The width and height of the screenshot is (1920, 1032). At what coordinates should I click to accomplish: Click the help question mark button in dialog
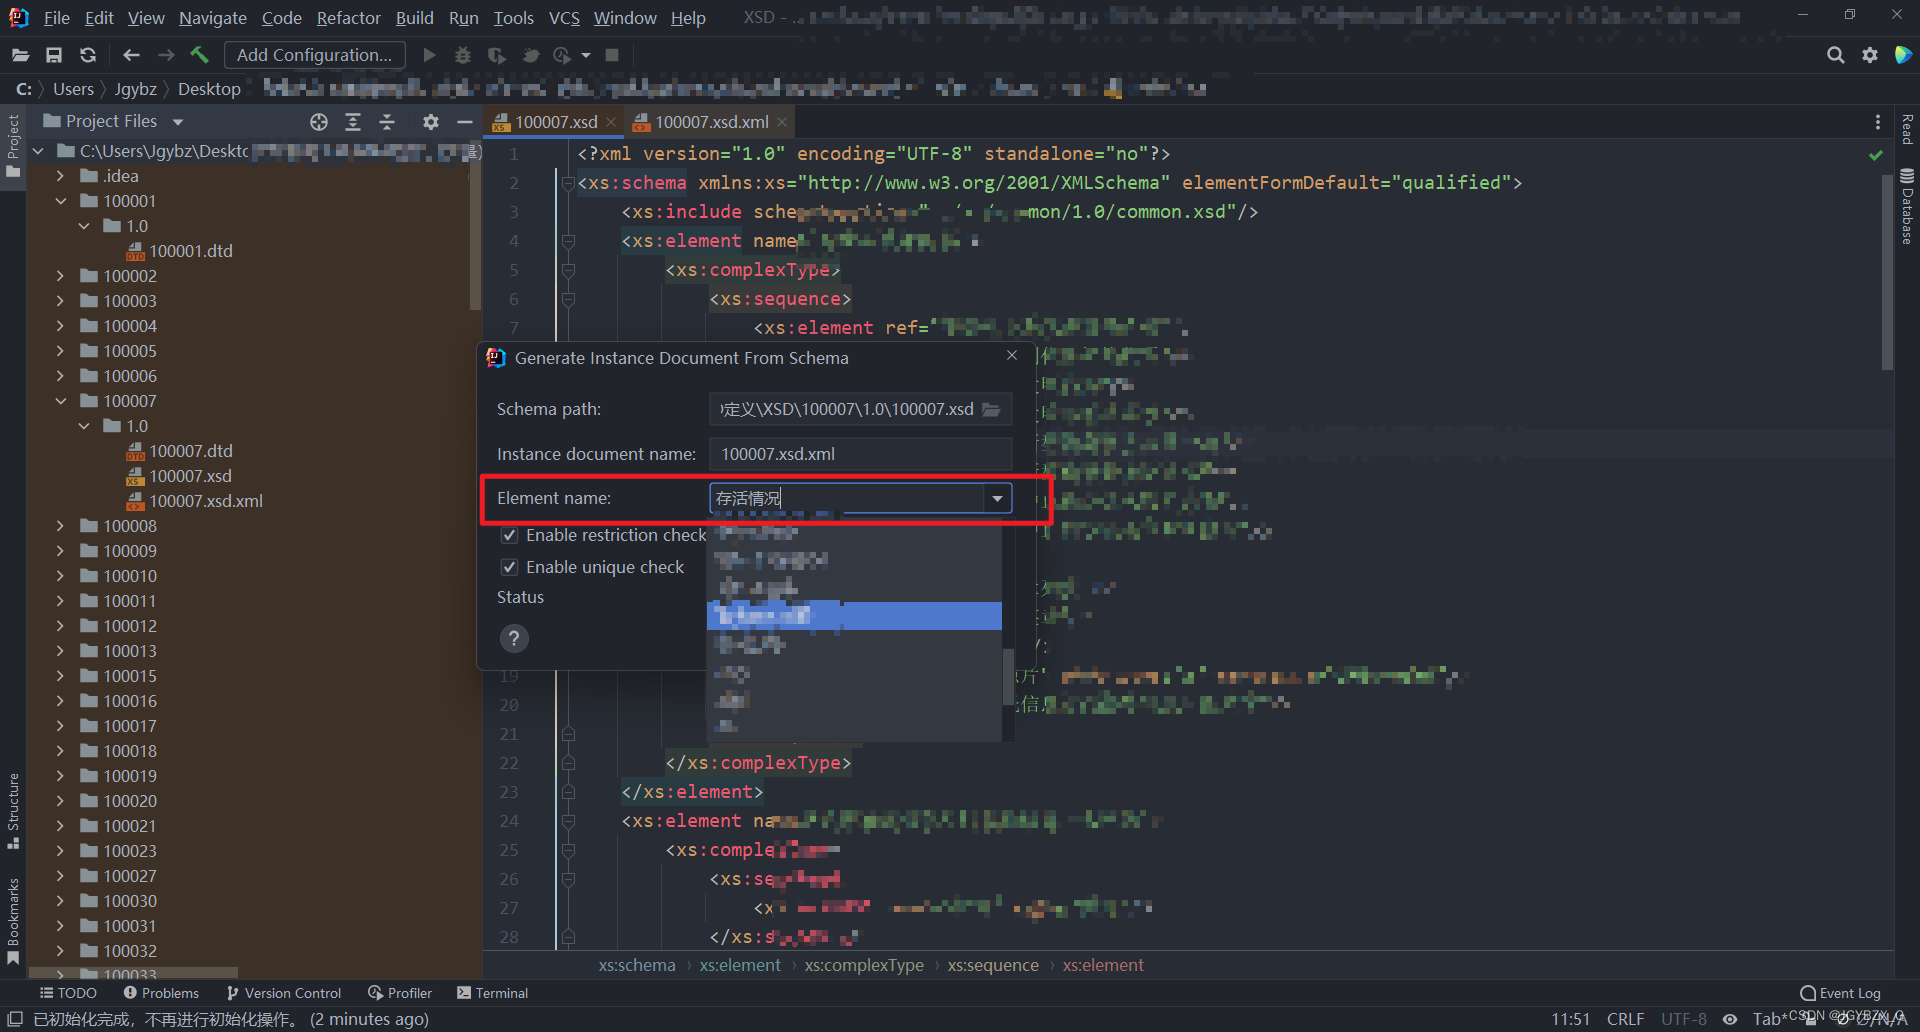(x=514, y=638)
